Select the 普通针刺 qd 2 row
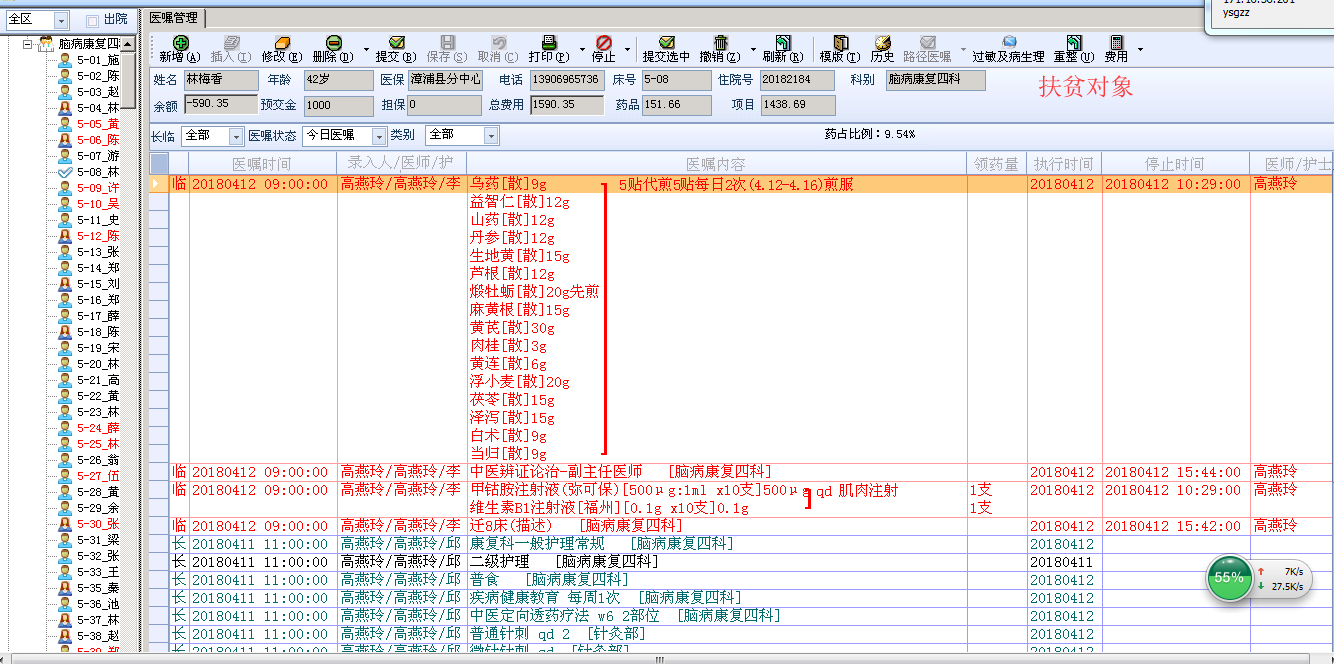The image size is (1334, 664). tap(741, 634)
